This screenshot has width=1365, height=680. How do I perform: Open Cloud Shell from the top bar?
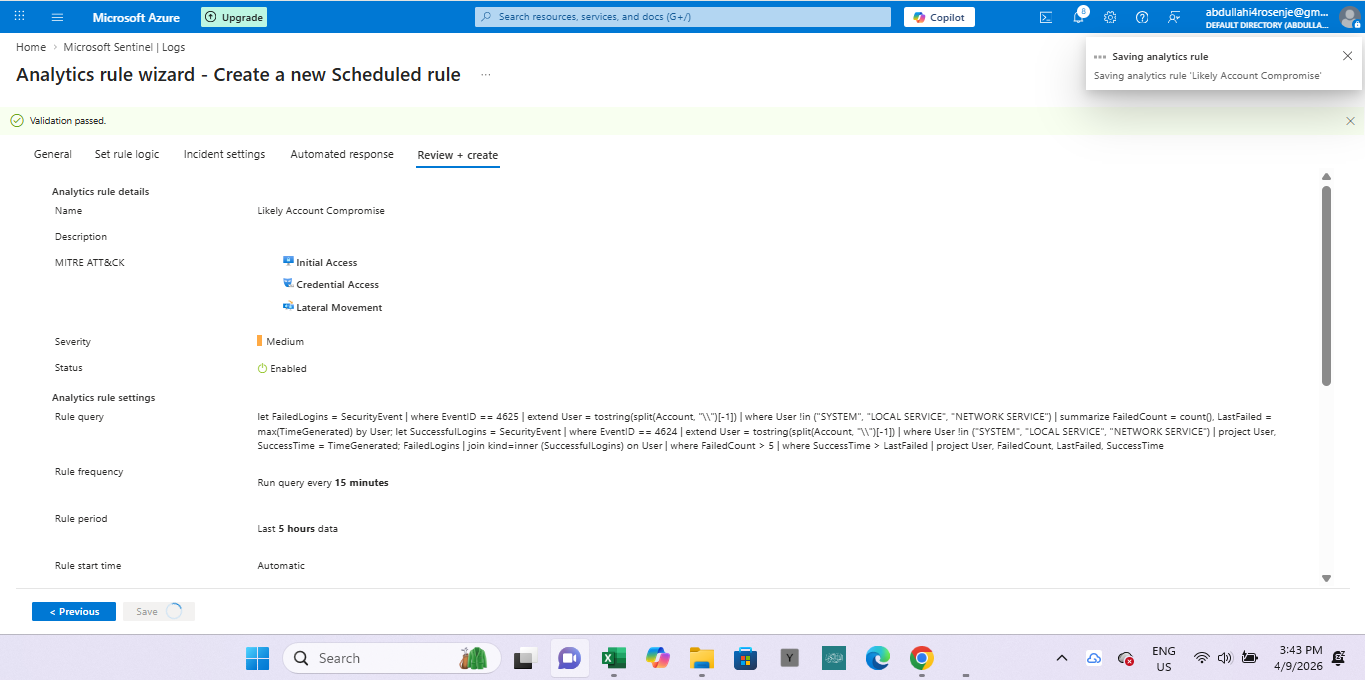(x=1046, y=17)
